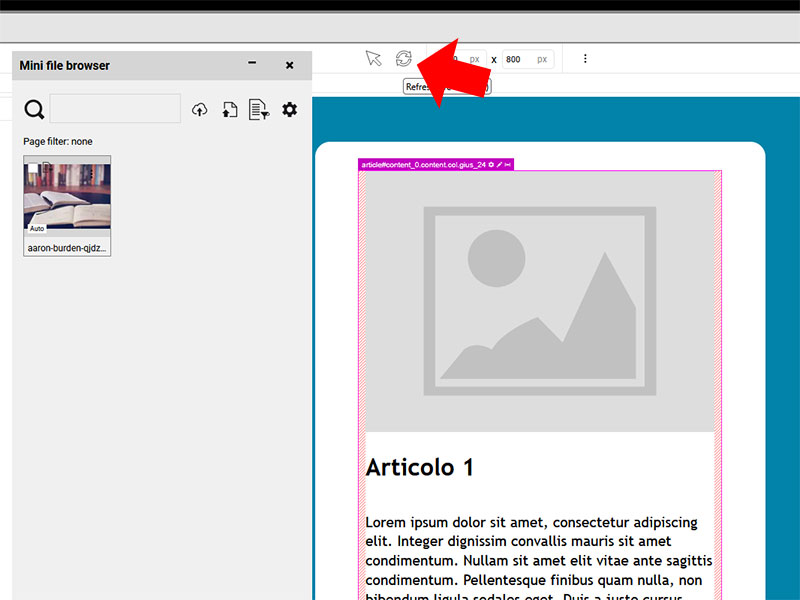Click the cloud upload icon

tap(200, 110)
